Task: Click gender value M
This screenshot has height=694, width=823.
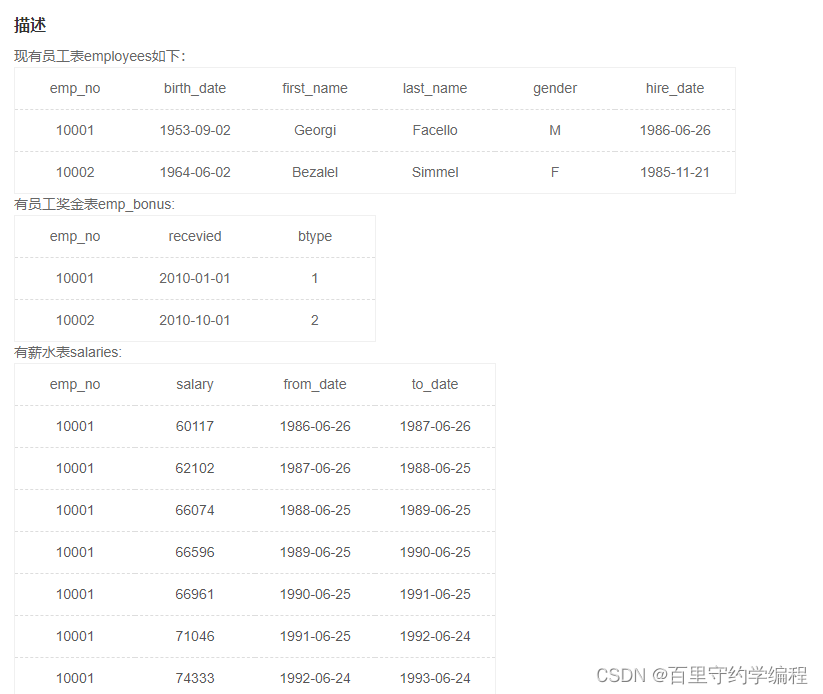Action: click(x=555, y=130)
